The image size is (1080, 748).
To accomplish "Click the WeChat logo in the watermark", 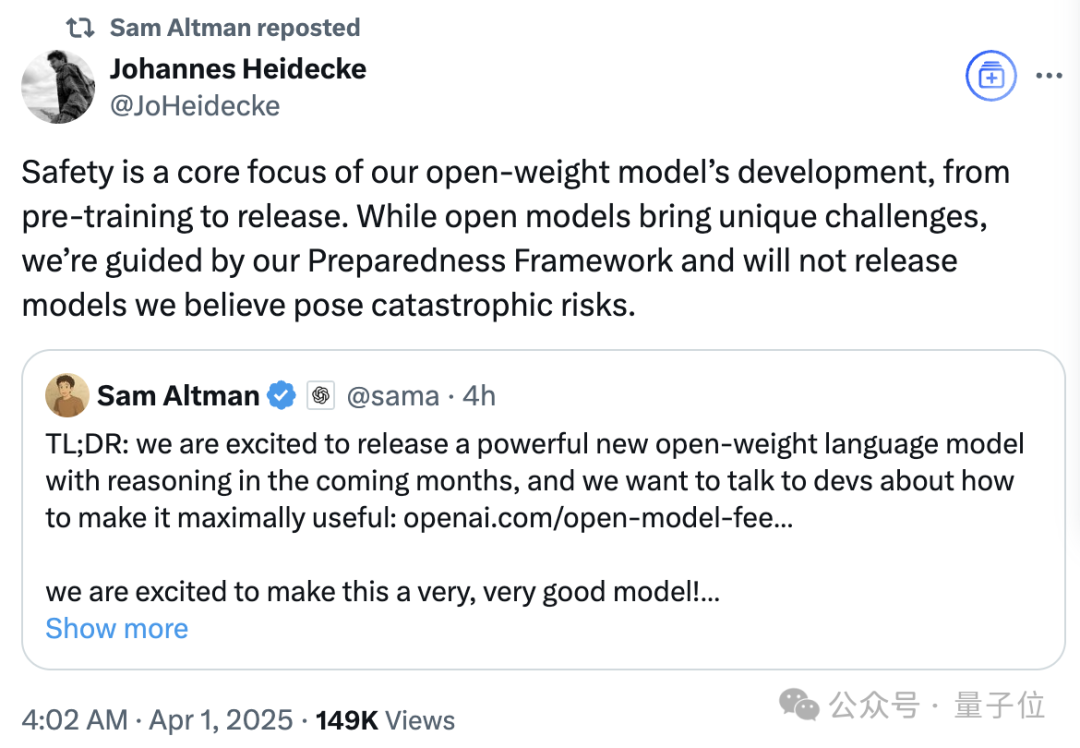I will (800, 705).
